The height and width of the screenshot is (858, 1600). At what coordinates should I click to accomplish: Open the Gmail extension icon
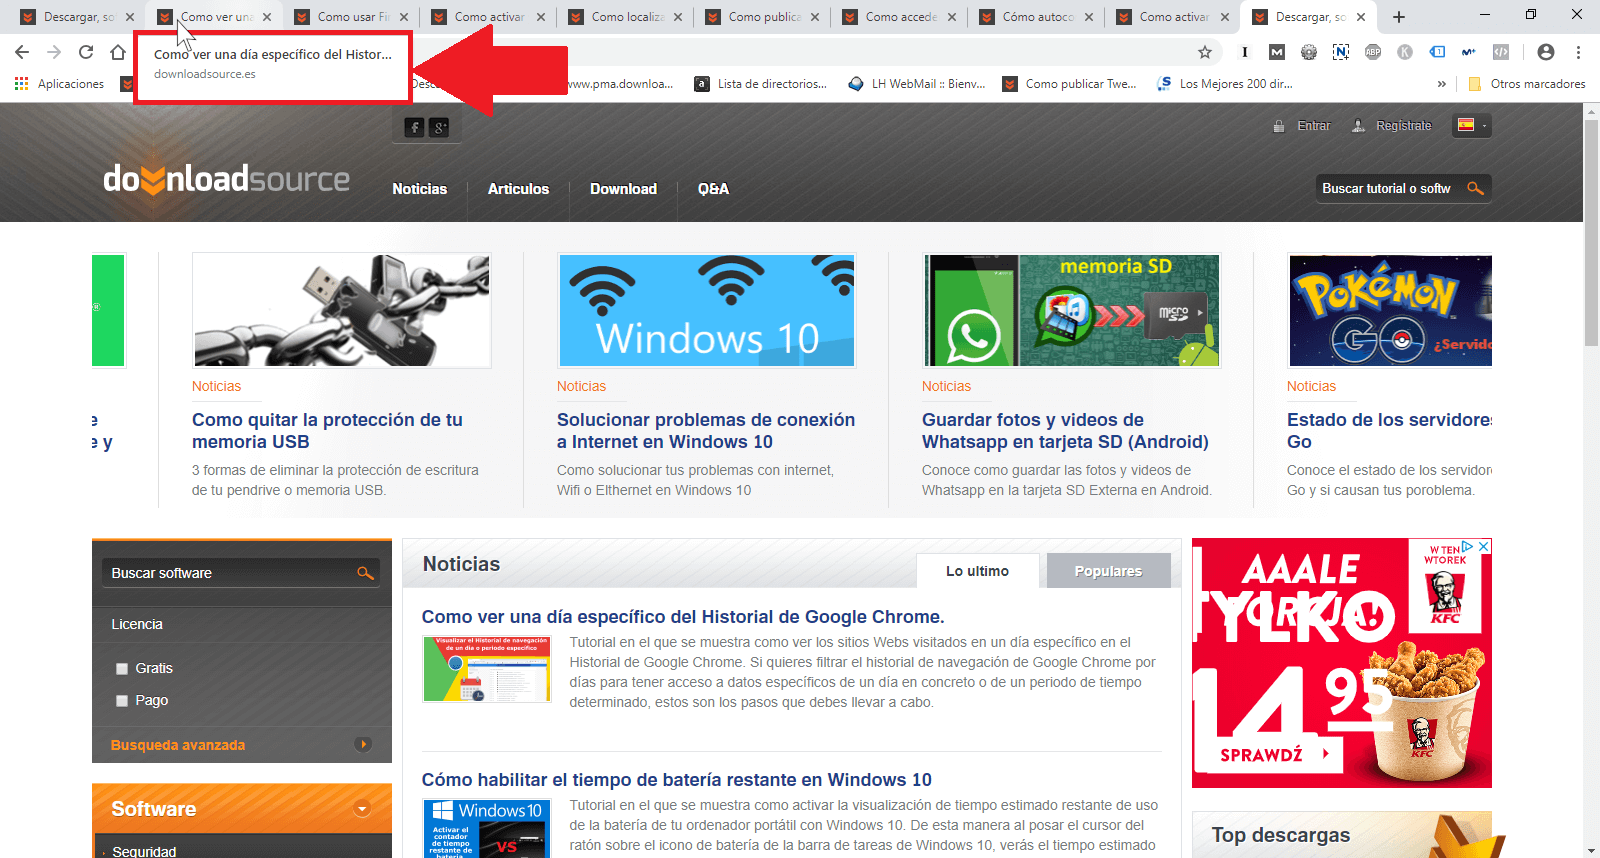1277,52
